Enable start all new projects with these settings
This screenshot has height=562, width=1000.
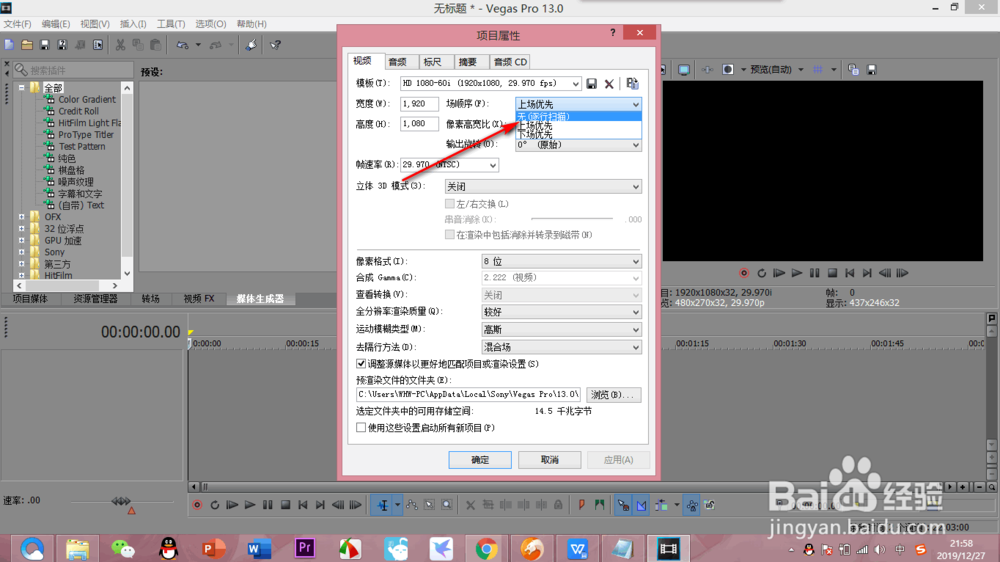tap(361, 427)
